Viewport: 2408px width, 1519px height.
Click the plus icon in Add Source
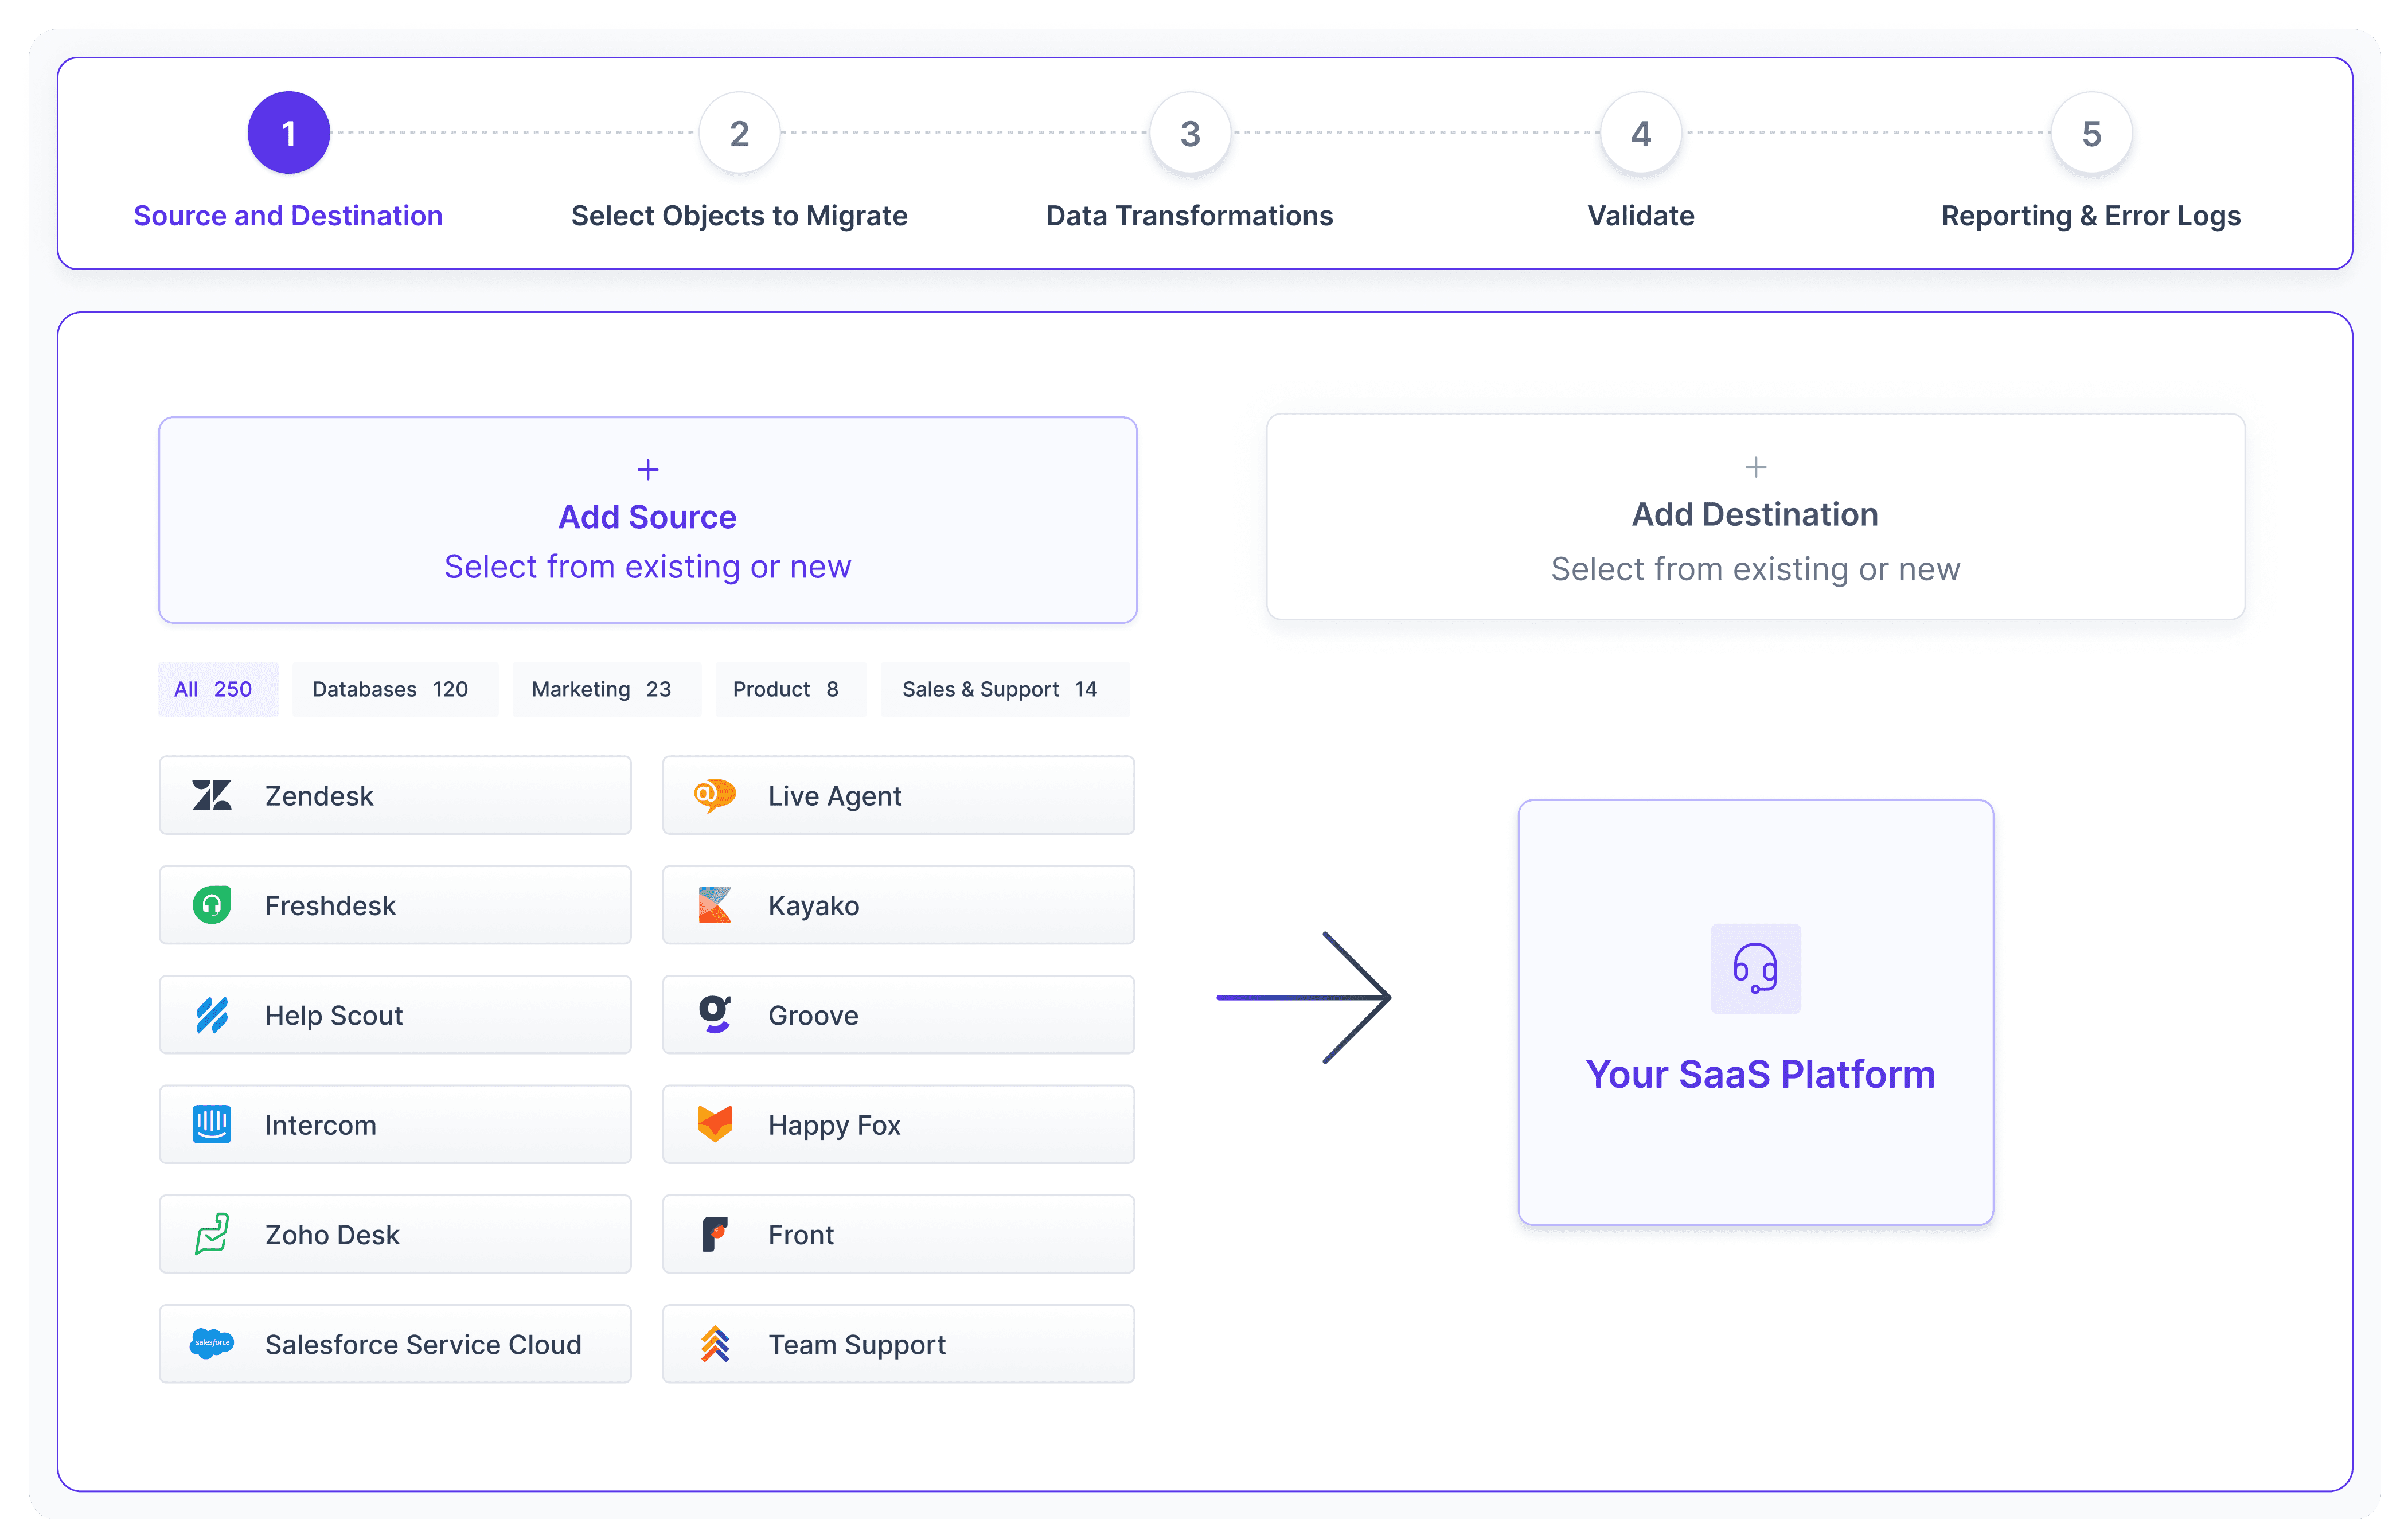648,469
